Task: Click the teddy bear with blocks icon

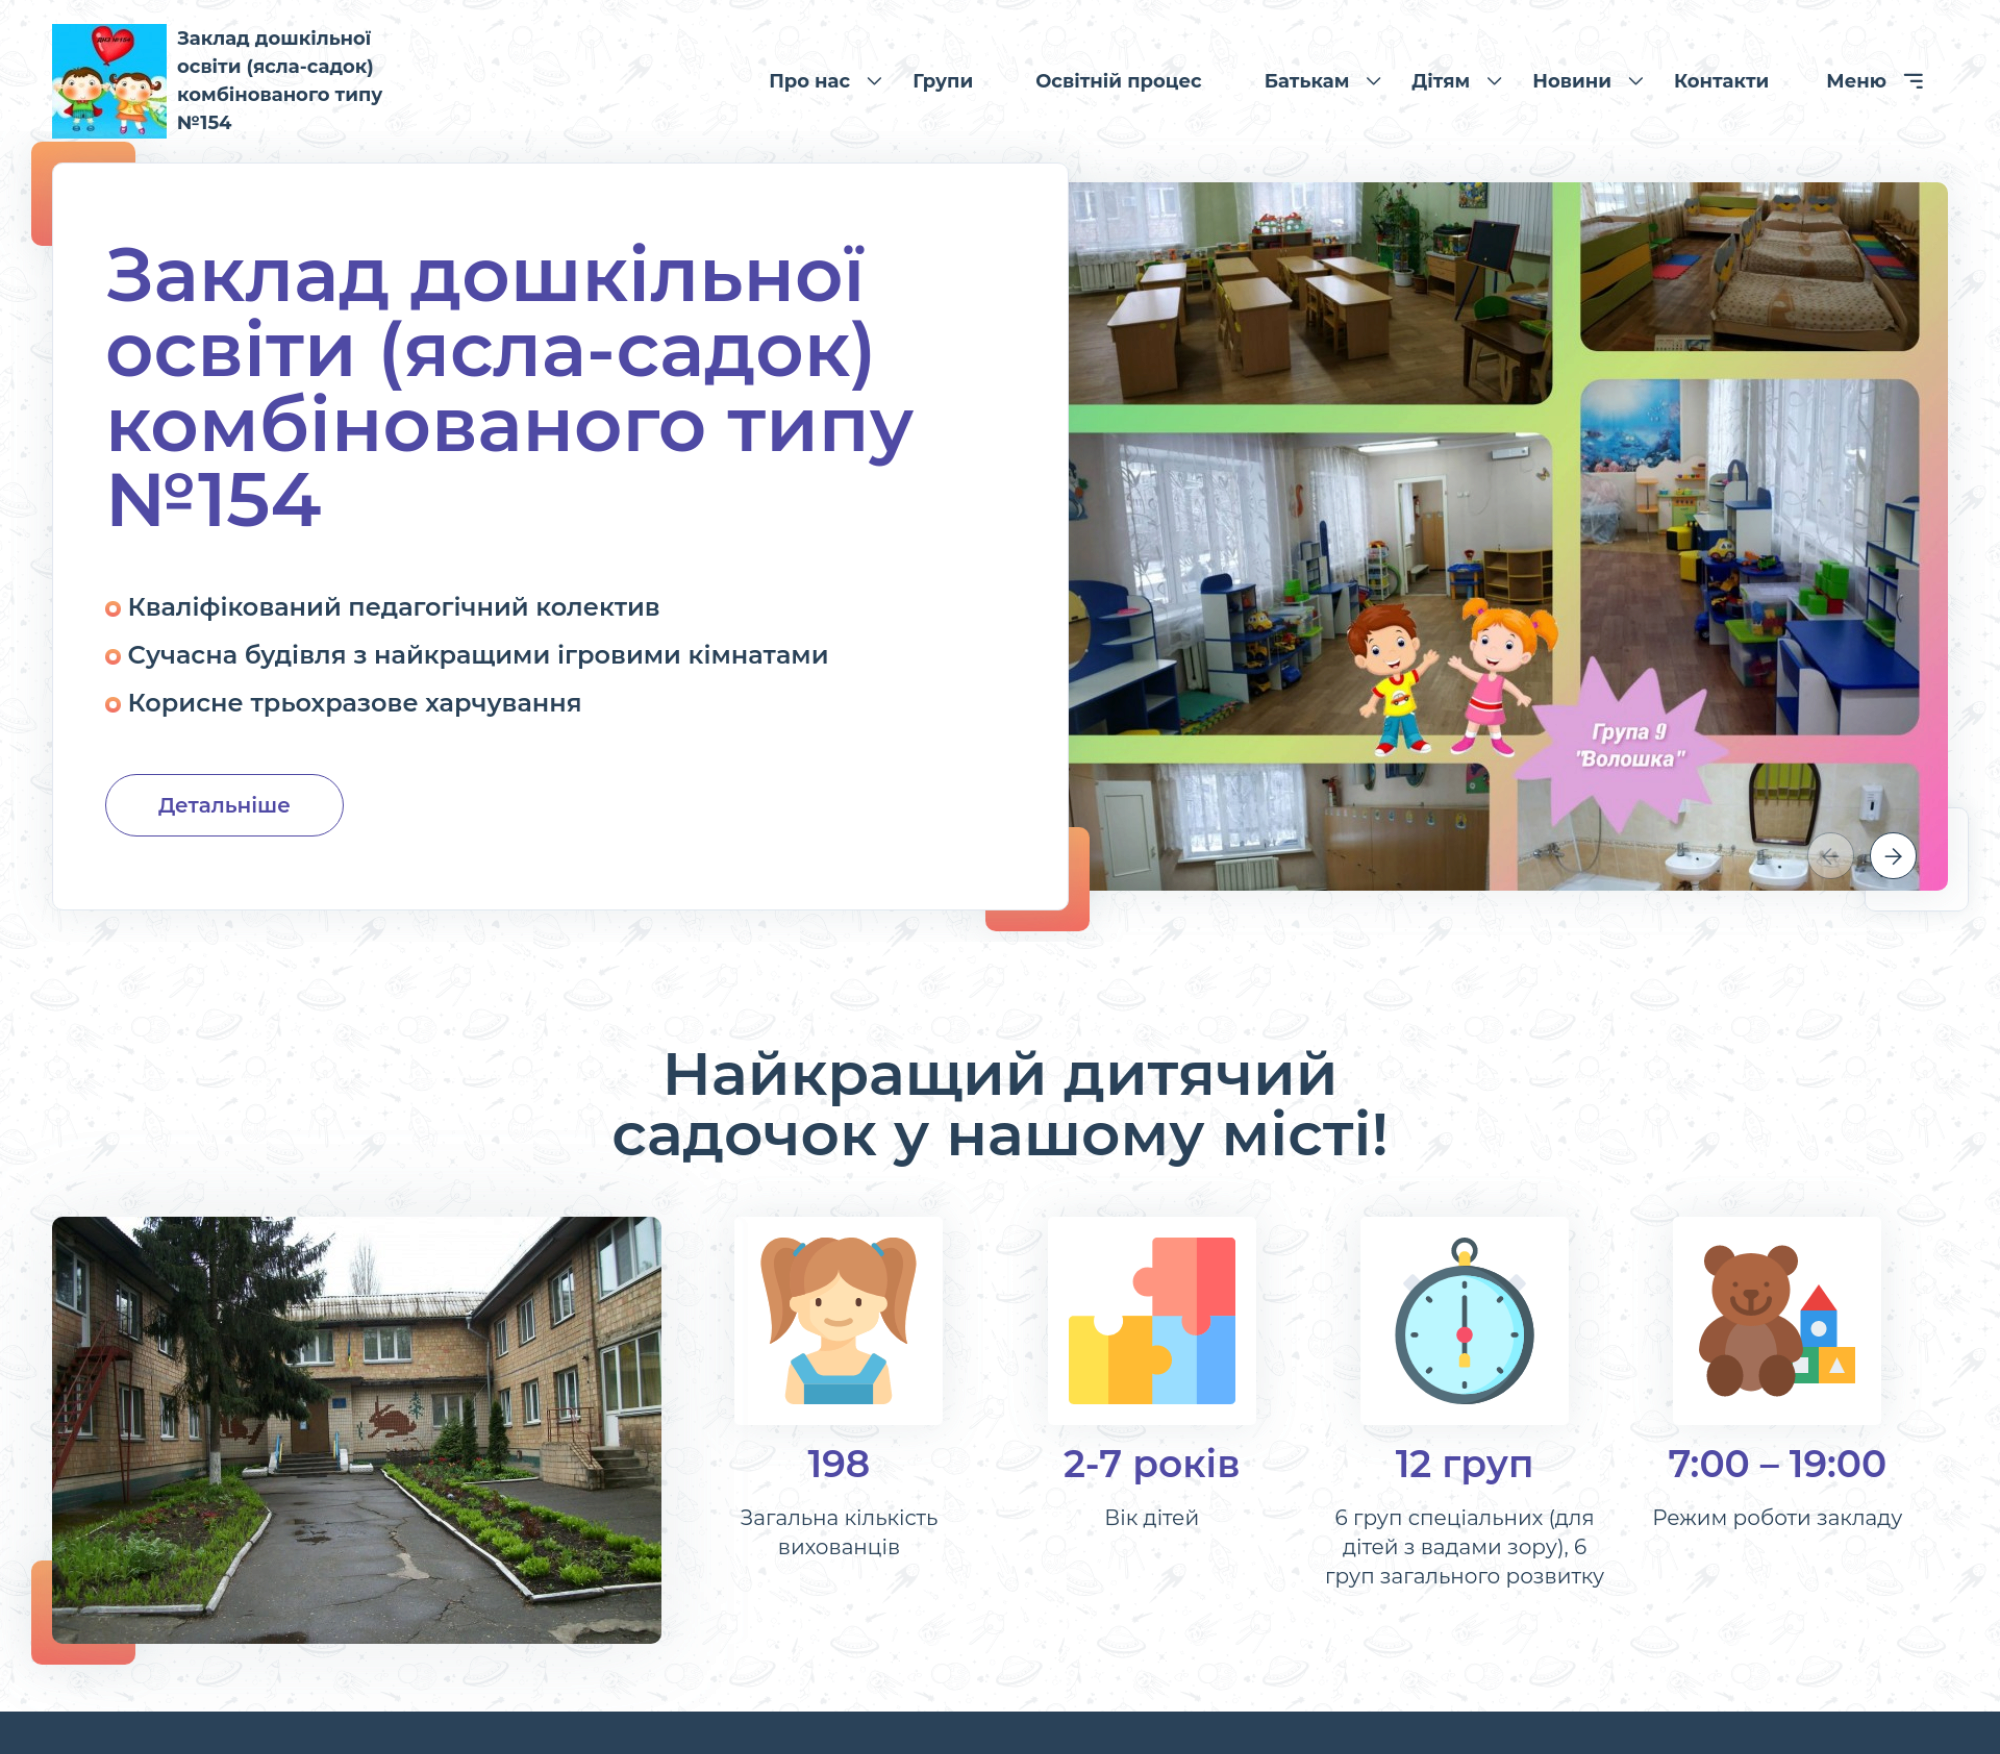Action: [x=1777, y=1320]
